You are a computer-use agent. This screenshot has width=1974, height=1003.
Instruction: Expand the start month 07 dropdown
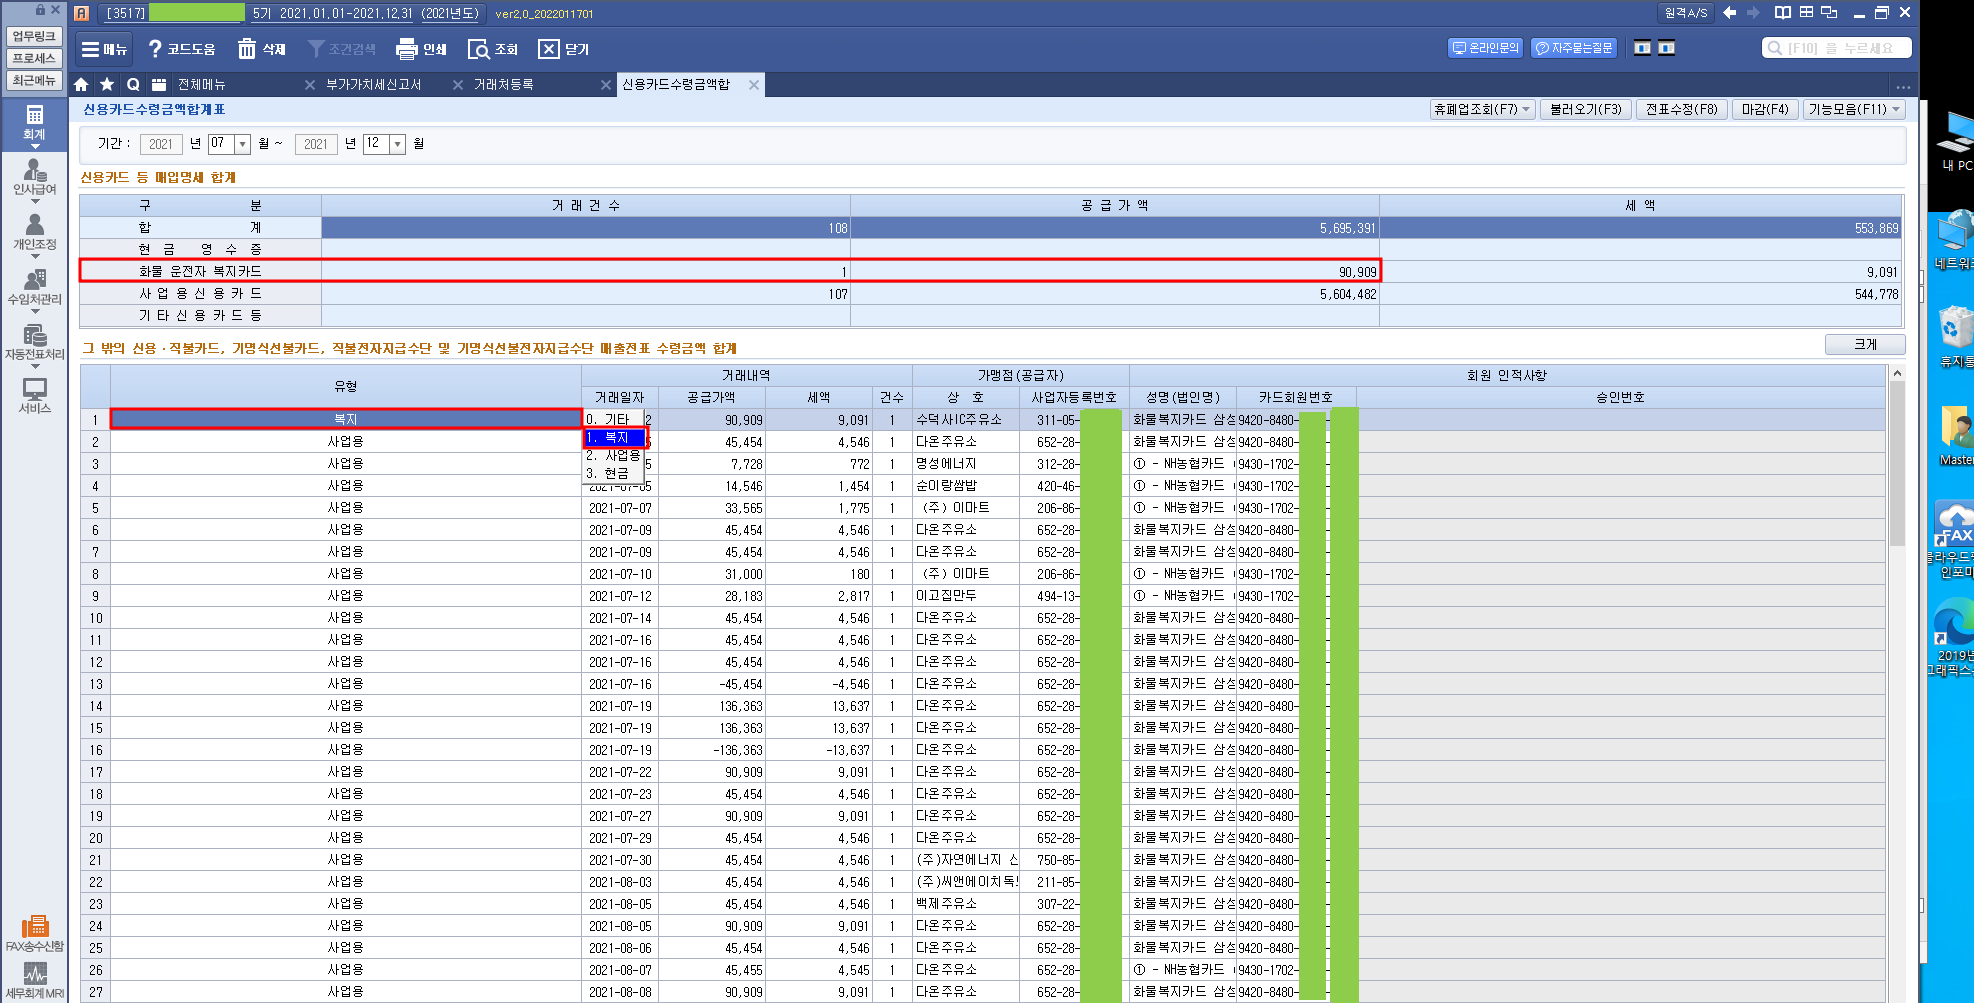242,144
